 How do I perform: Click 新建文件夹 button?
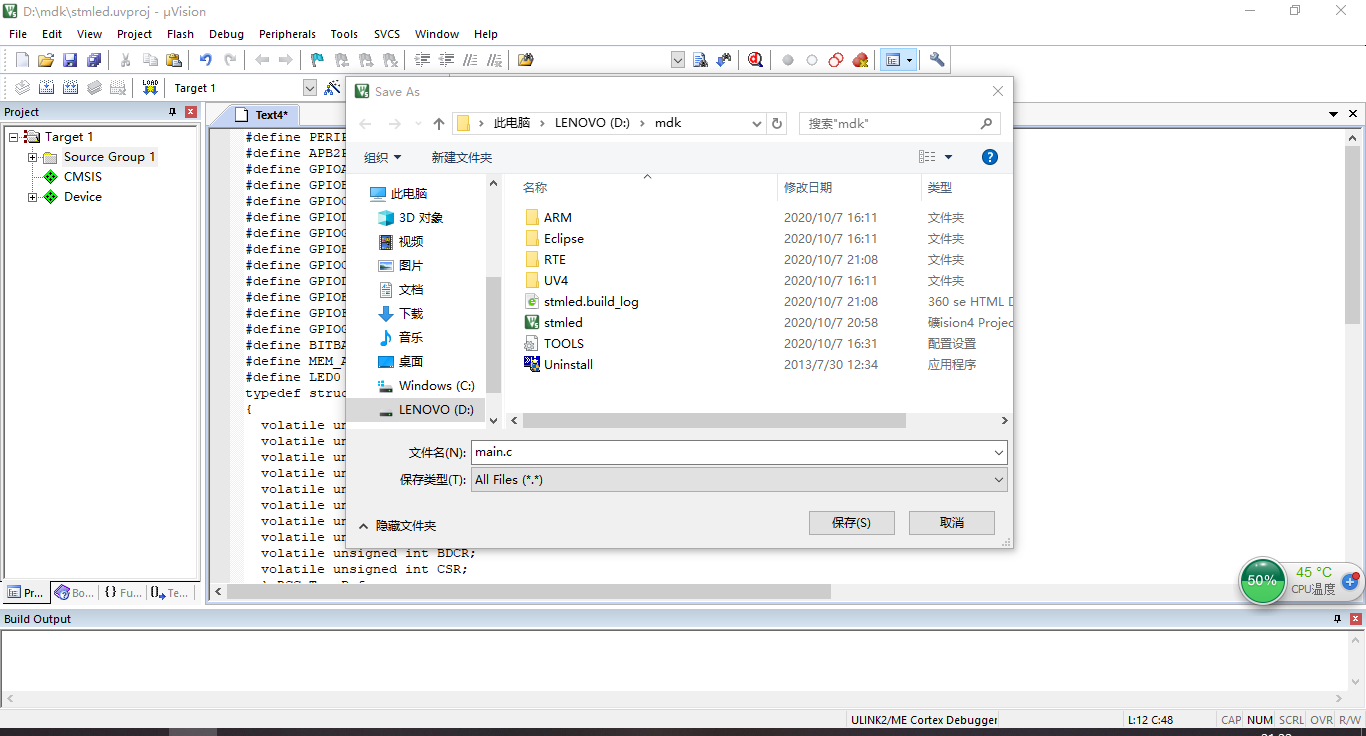[462, 157]
